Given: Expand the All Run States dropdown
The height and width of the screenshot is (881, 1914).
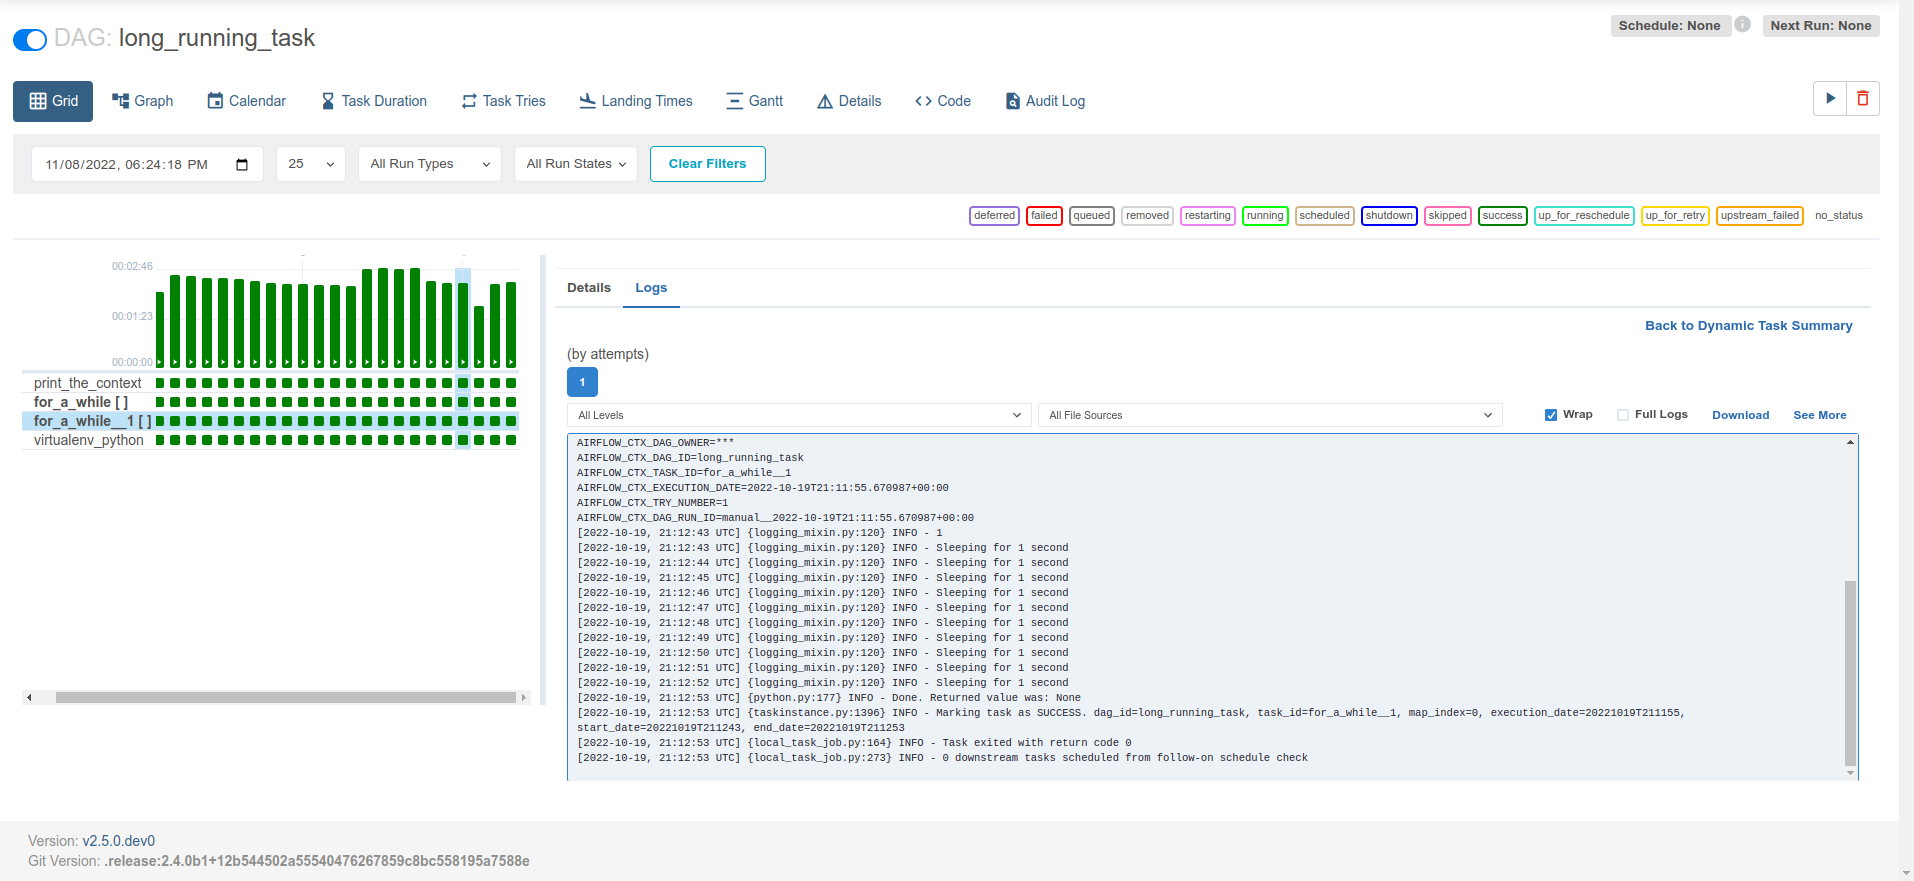Looking at the screenshot, I should [x=576, y=164].
